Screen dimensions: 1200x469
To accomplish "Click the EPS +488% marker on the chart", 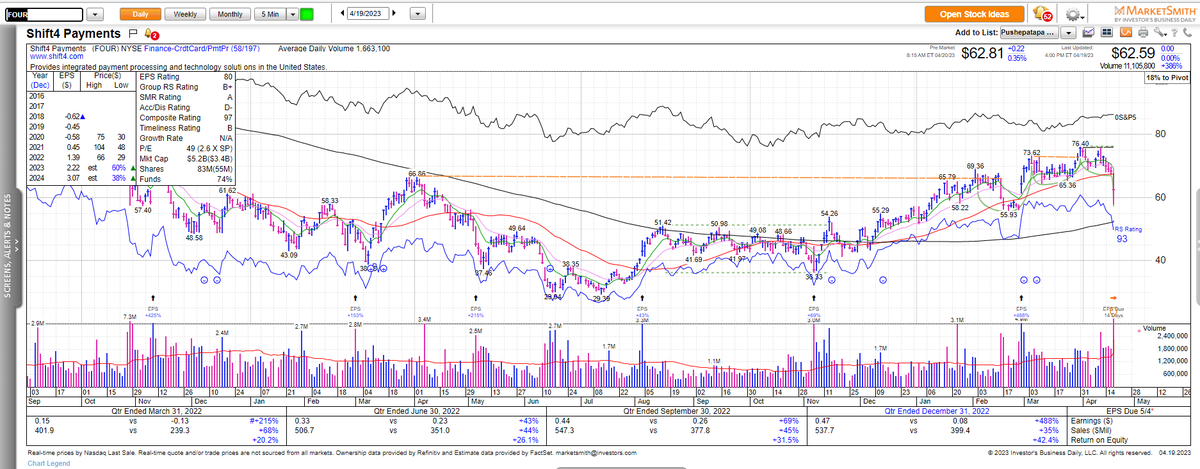I will [1023, 312].
